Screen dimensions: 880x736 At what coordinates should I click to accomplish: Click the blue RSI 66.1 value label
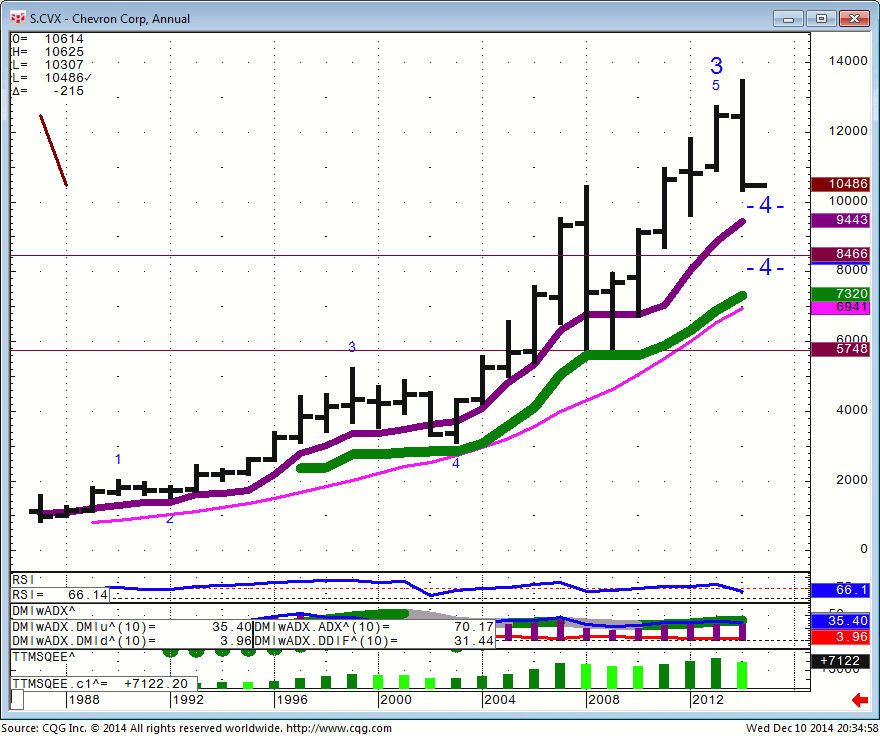[x=840, y=590]
